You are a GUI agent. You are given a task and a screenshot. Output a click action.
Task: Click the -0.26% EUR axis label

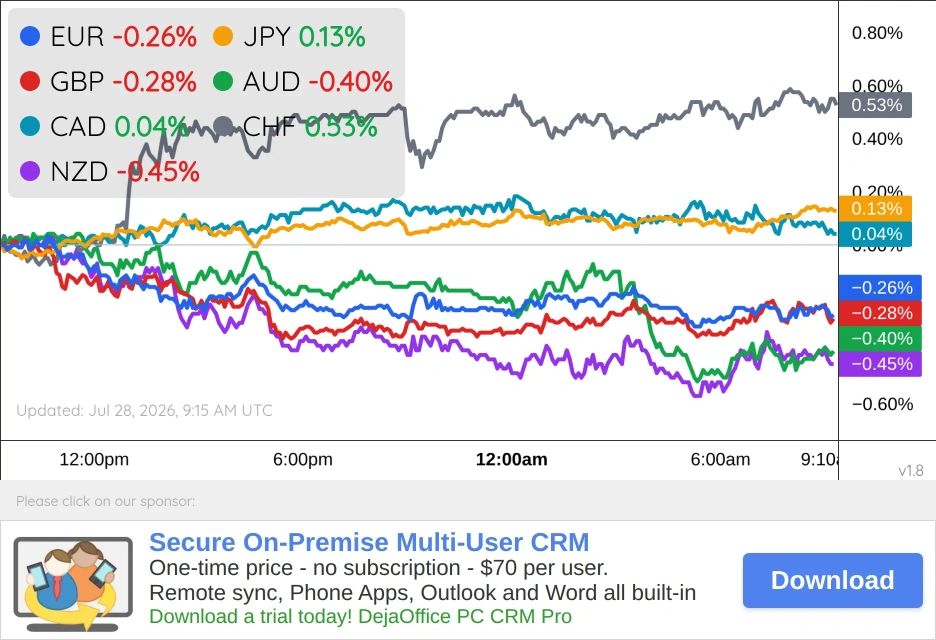click(880, 288)
